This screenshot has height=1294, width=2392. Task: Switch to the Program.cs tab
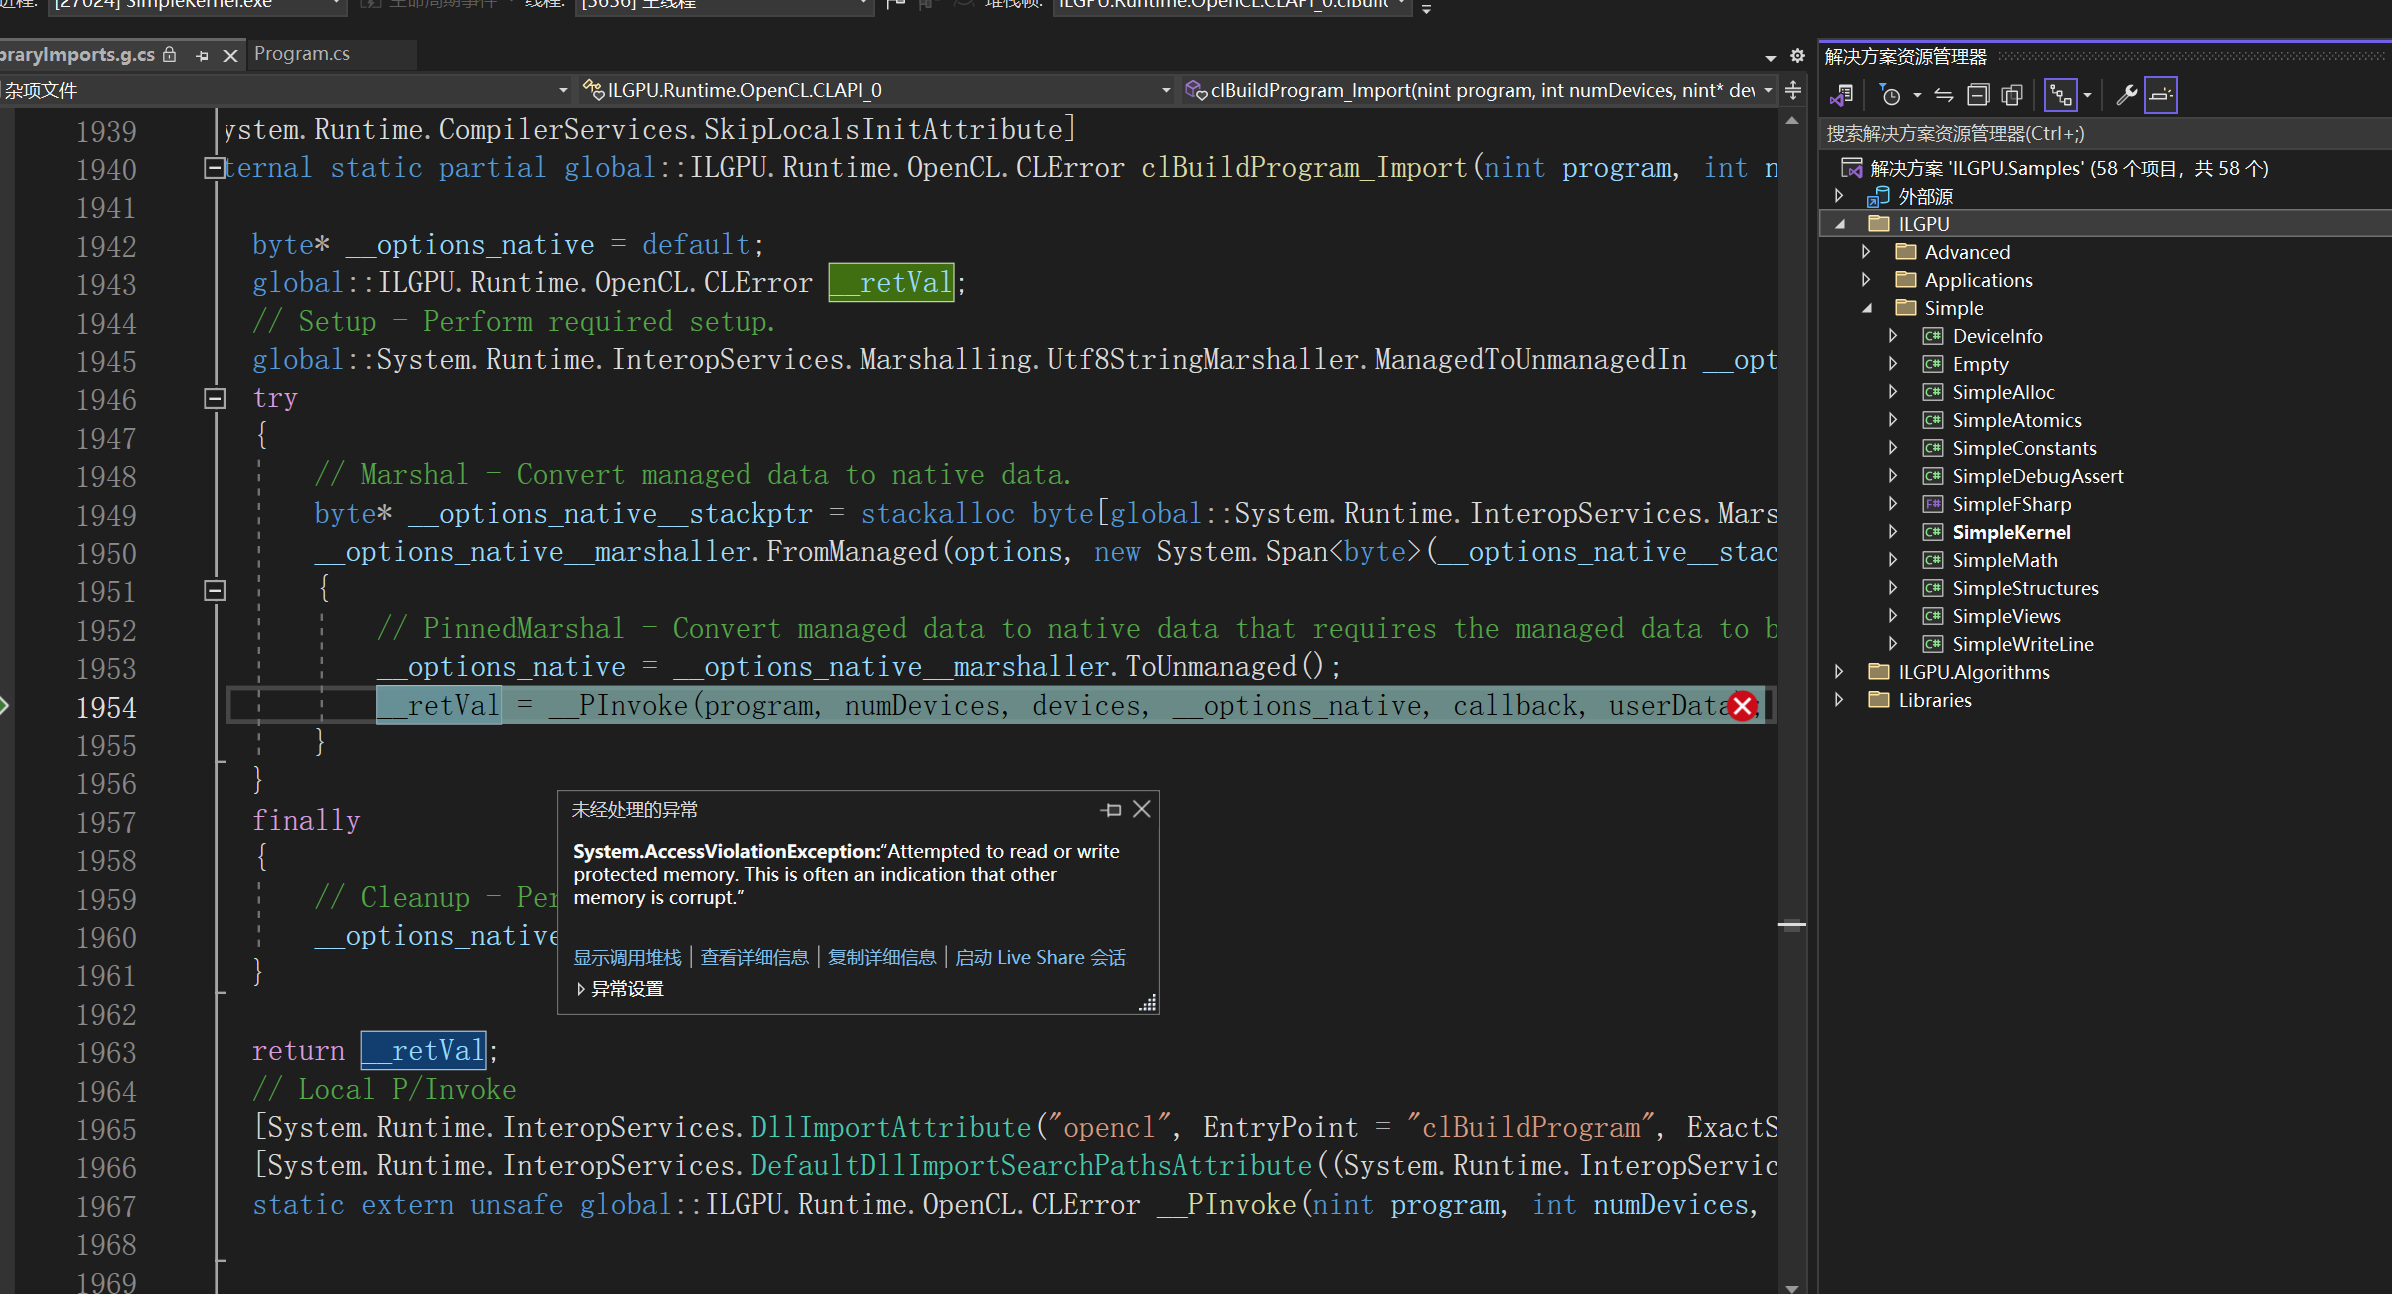[302, 54]
